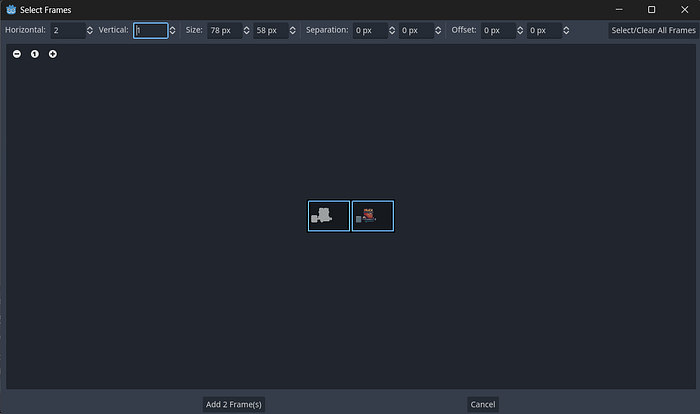Click the Vertical stepper arrows
This screenshot has height=414, width=700.
172,30
